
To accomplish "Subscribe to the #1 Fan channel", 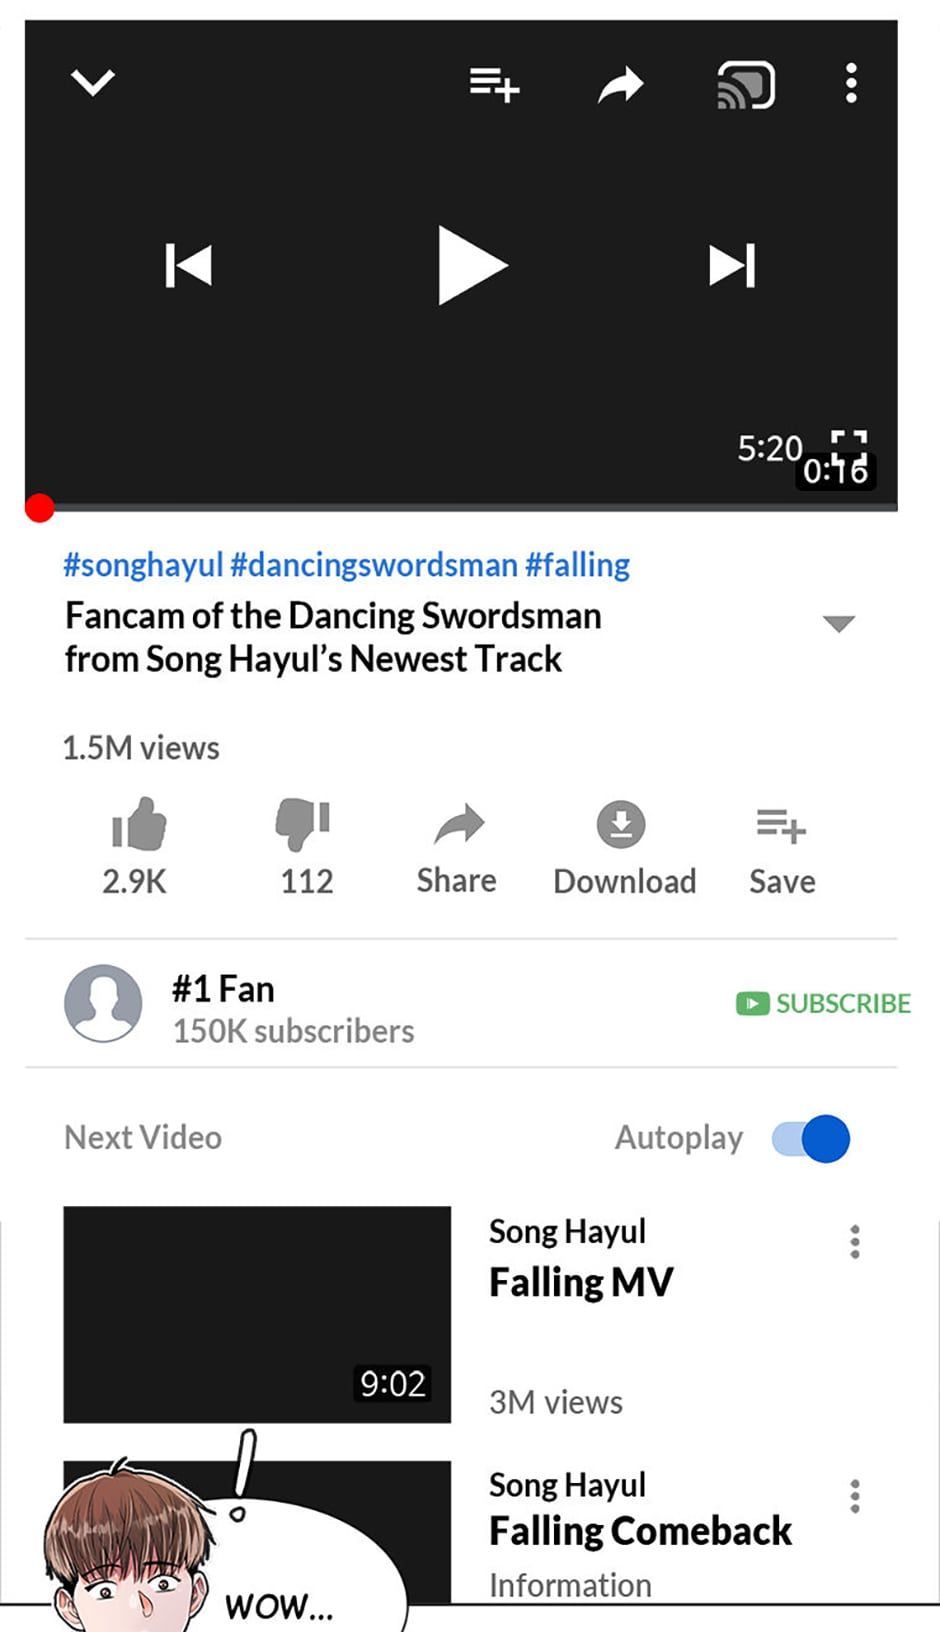I will (823, 1003).
